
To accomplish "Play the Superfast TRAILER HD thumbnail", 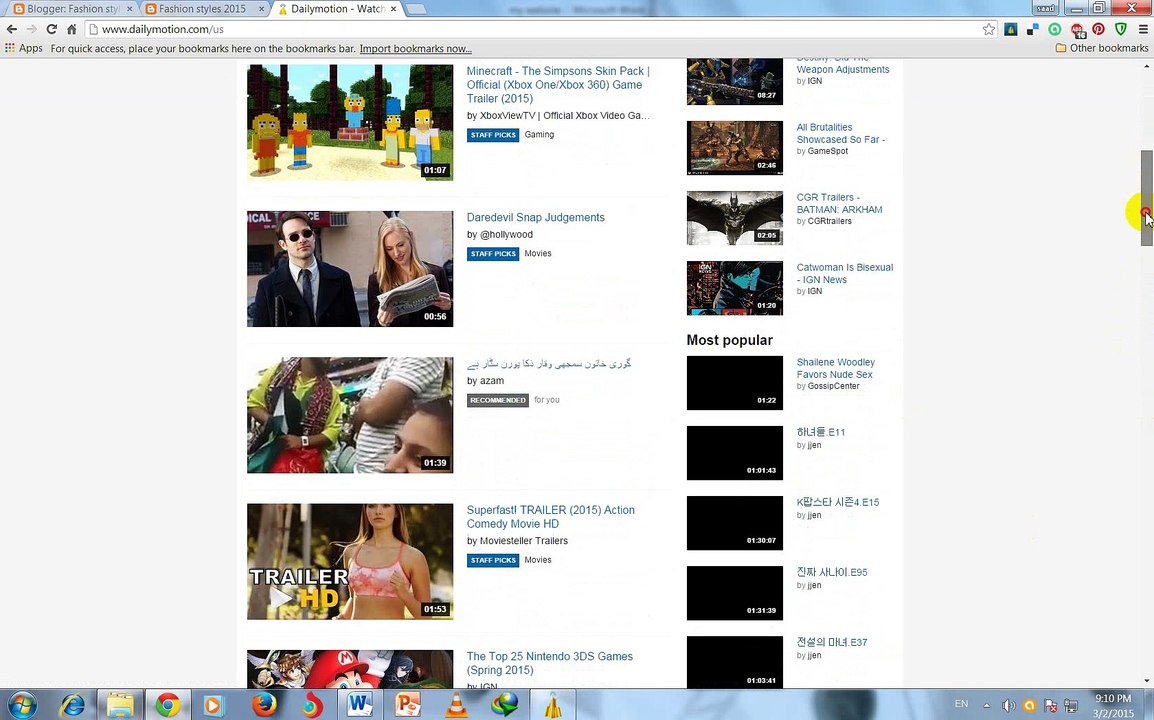I will tap(350, 562).
